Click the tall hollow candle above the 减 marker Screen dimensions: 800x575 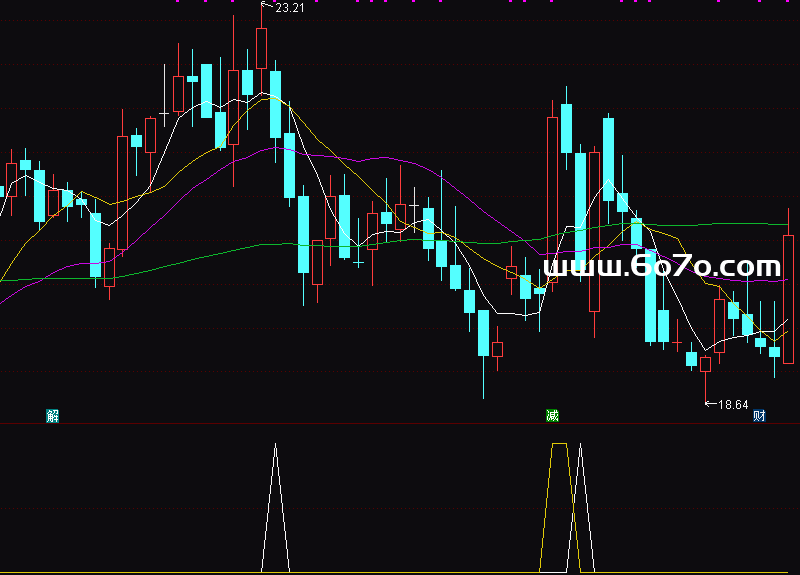pyautogui.click(x=552, y=200)
